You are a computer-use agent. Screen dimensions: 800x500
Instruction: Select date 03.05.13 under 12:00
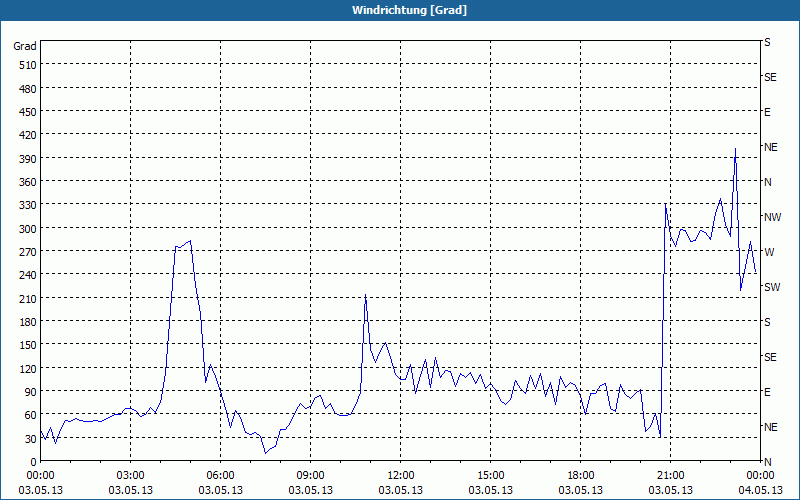click(401, 490)
